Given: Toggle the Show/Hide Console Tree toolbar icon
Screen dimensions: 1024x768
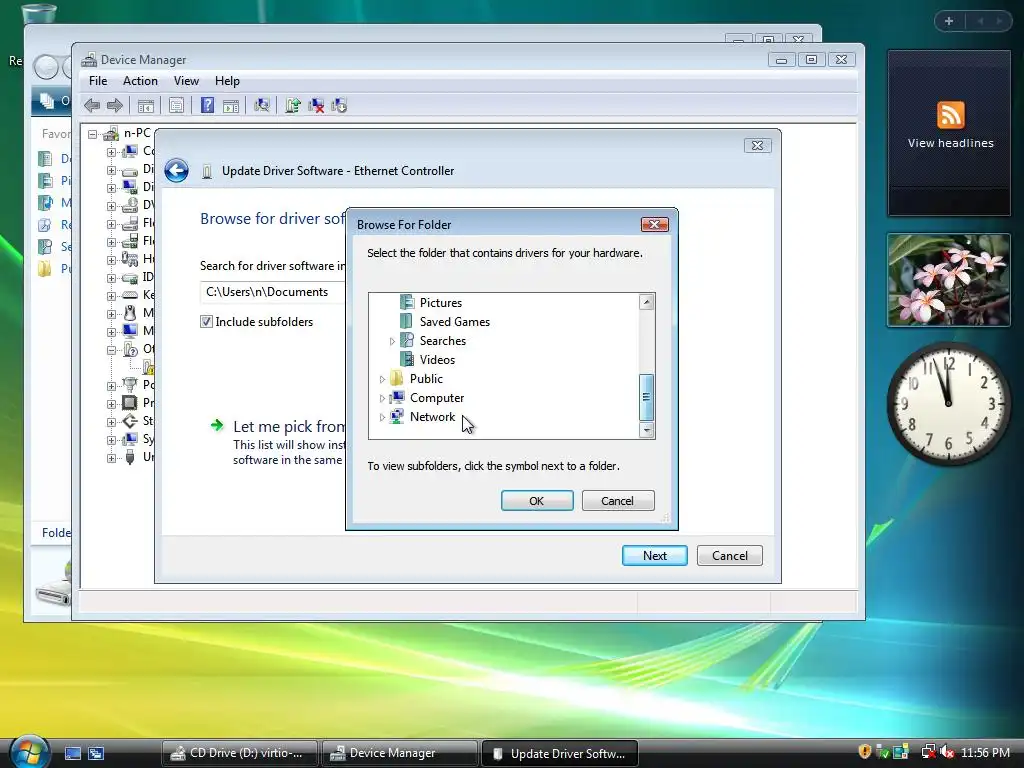Looking at the screenshot, I should (x=146, y=105).
